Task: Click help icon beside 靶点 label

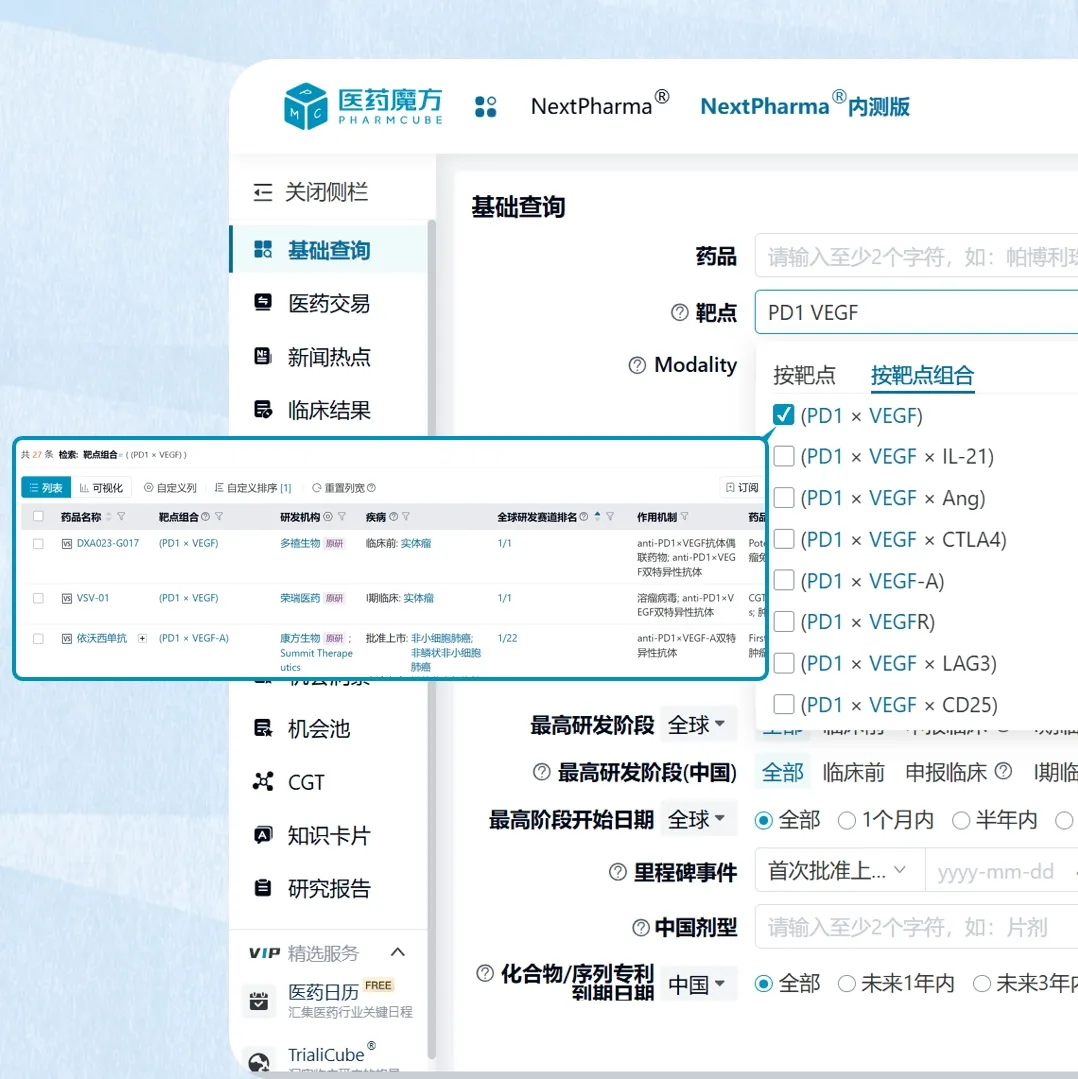Action: [x=679, y=312]
